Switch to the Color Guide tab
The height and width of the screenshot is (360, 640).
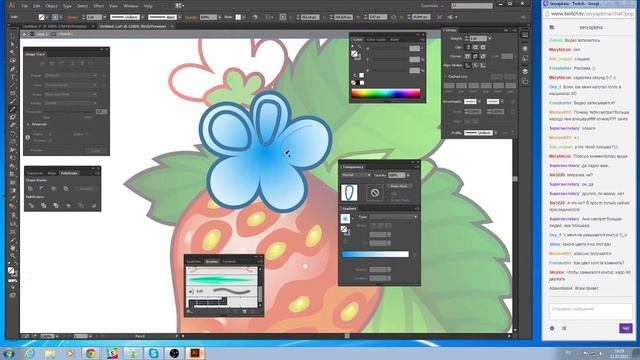click(376, 40)
